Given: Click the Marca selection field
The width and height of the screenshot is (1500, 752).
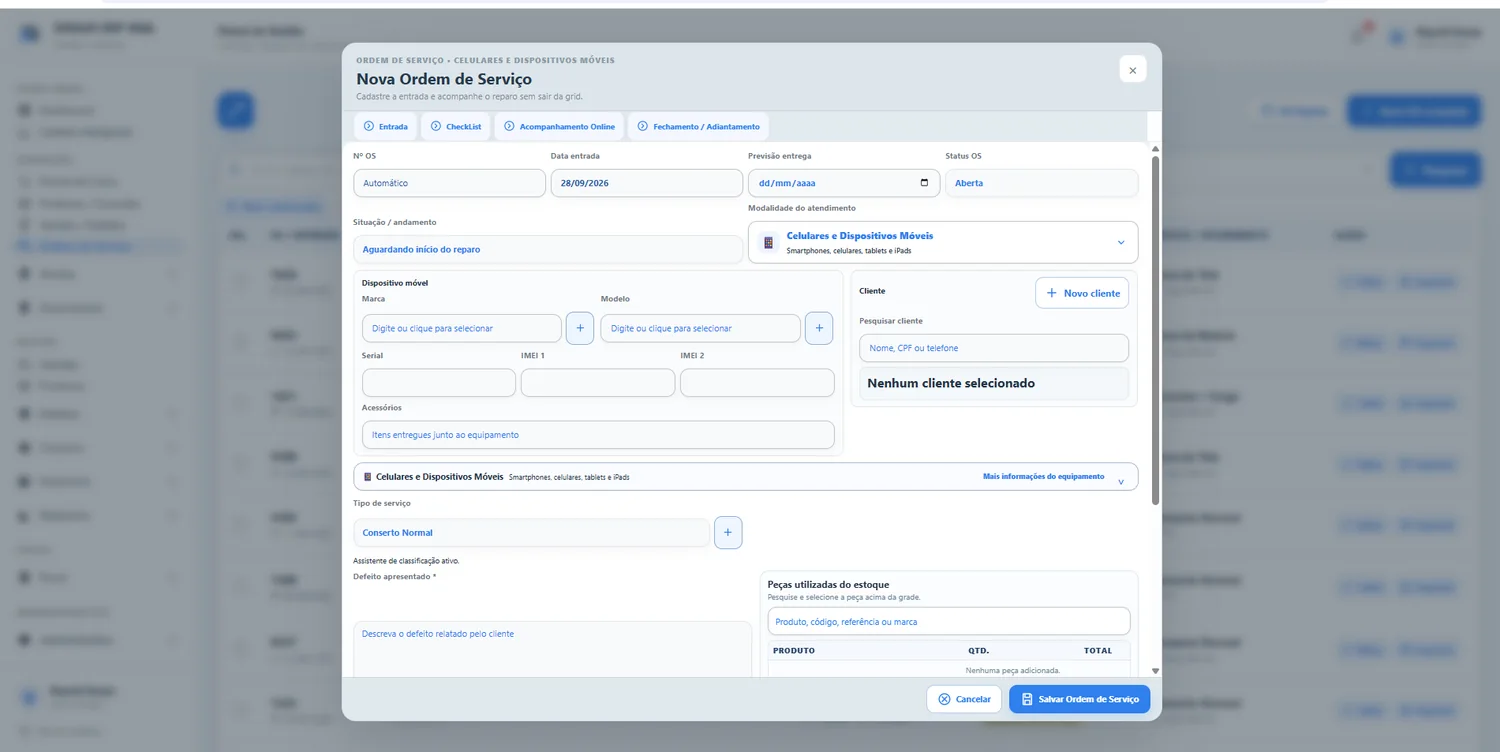Looking at the screenshot, I should pyautogui.click(x=462, y=328).
